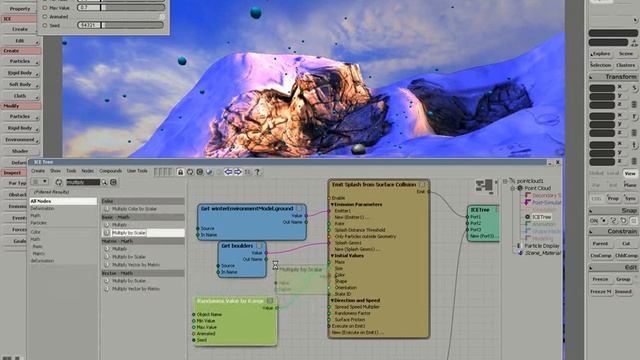Toggle the View transform mode
Image resolution: width=640 pixels, height=360 pixels.
click(630, 173)
